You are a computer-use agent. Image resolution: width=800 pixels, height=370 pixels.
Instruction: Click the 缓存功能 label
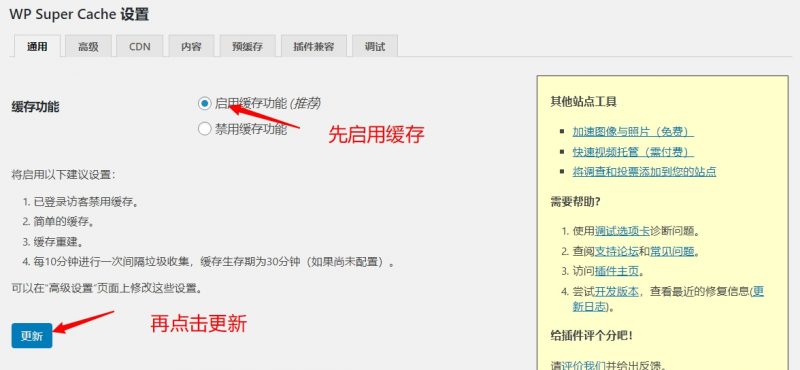(35, 107)
